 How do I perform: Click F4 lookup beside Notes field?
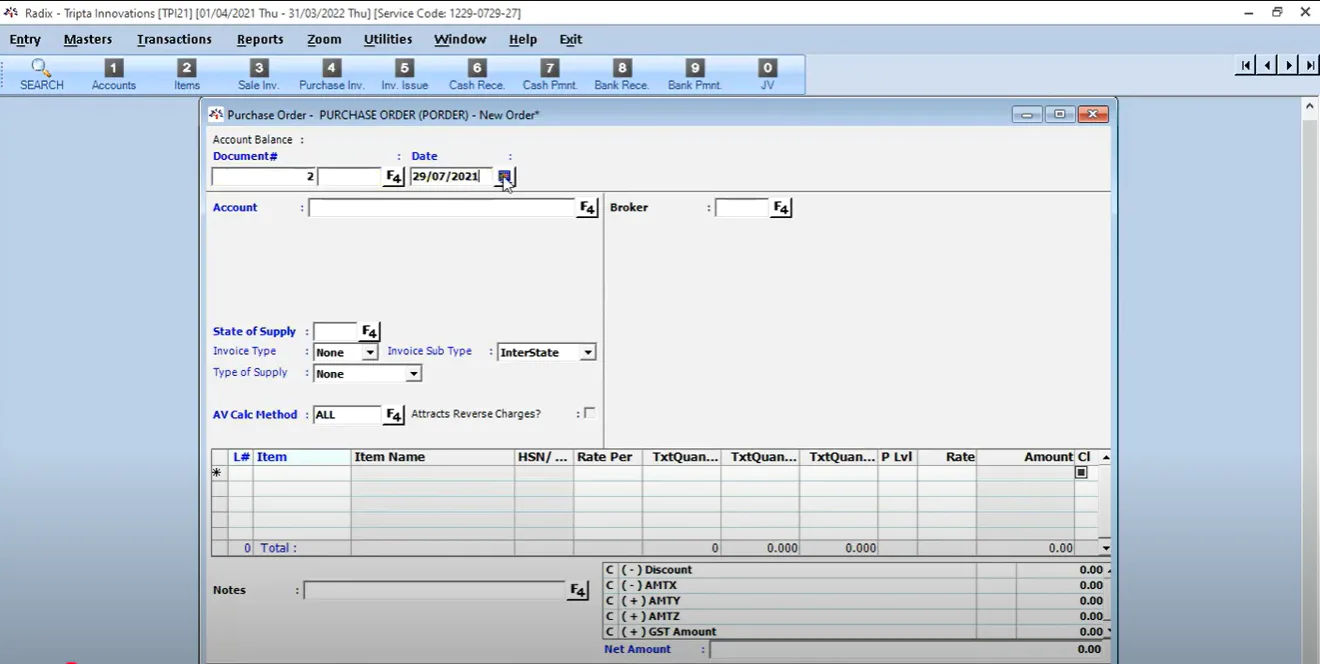[578, 591]
